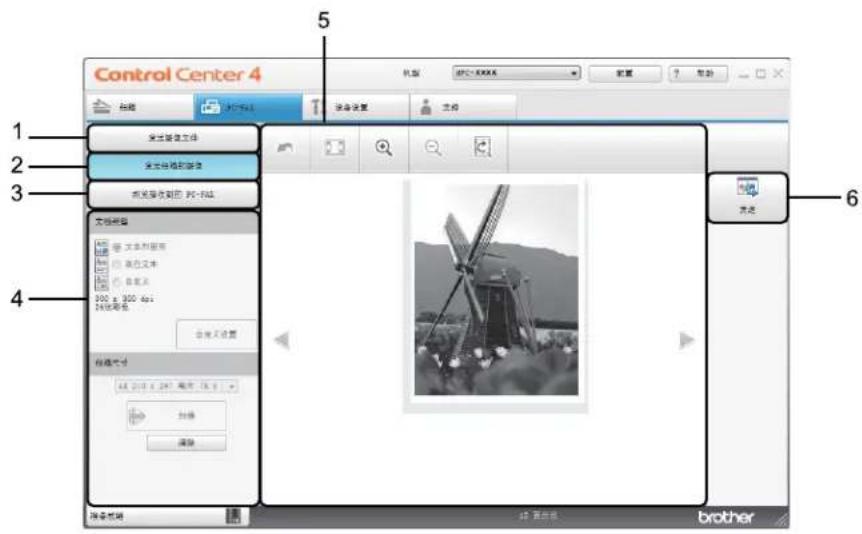Click the Scan button with scanner icon
The height and width of the screenshot is (534, 862).
coord(176,416)
